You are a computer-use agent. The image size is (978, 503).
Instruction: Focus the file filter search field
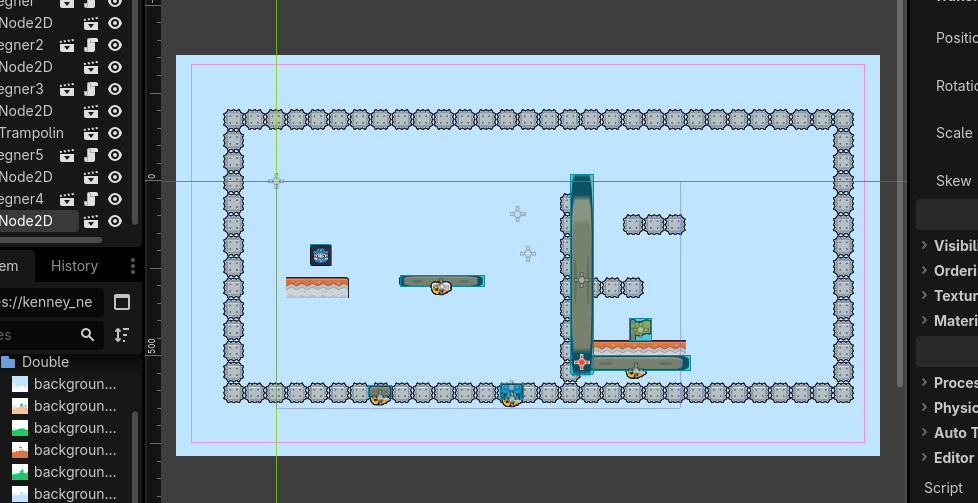(51, 335)
